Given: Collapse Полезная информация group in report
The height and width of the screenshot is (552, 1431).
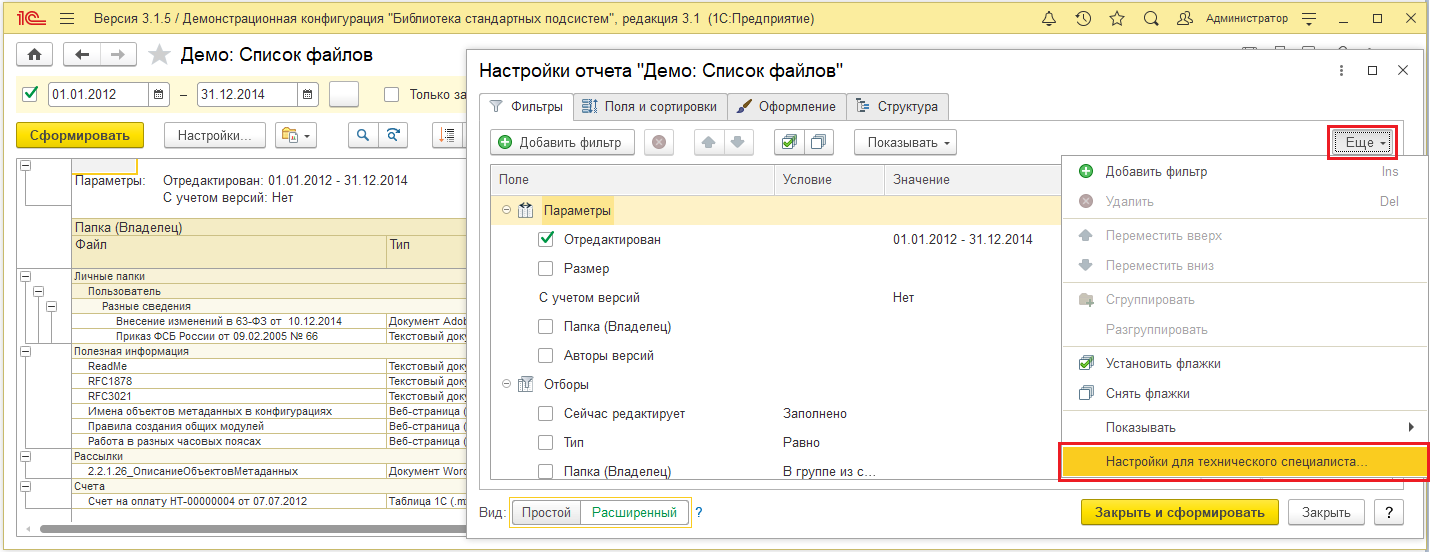Looking at the screenshot, I should [x=25, y=351].
